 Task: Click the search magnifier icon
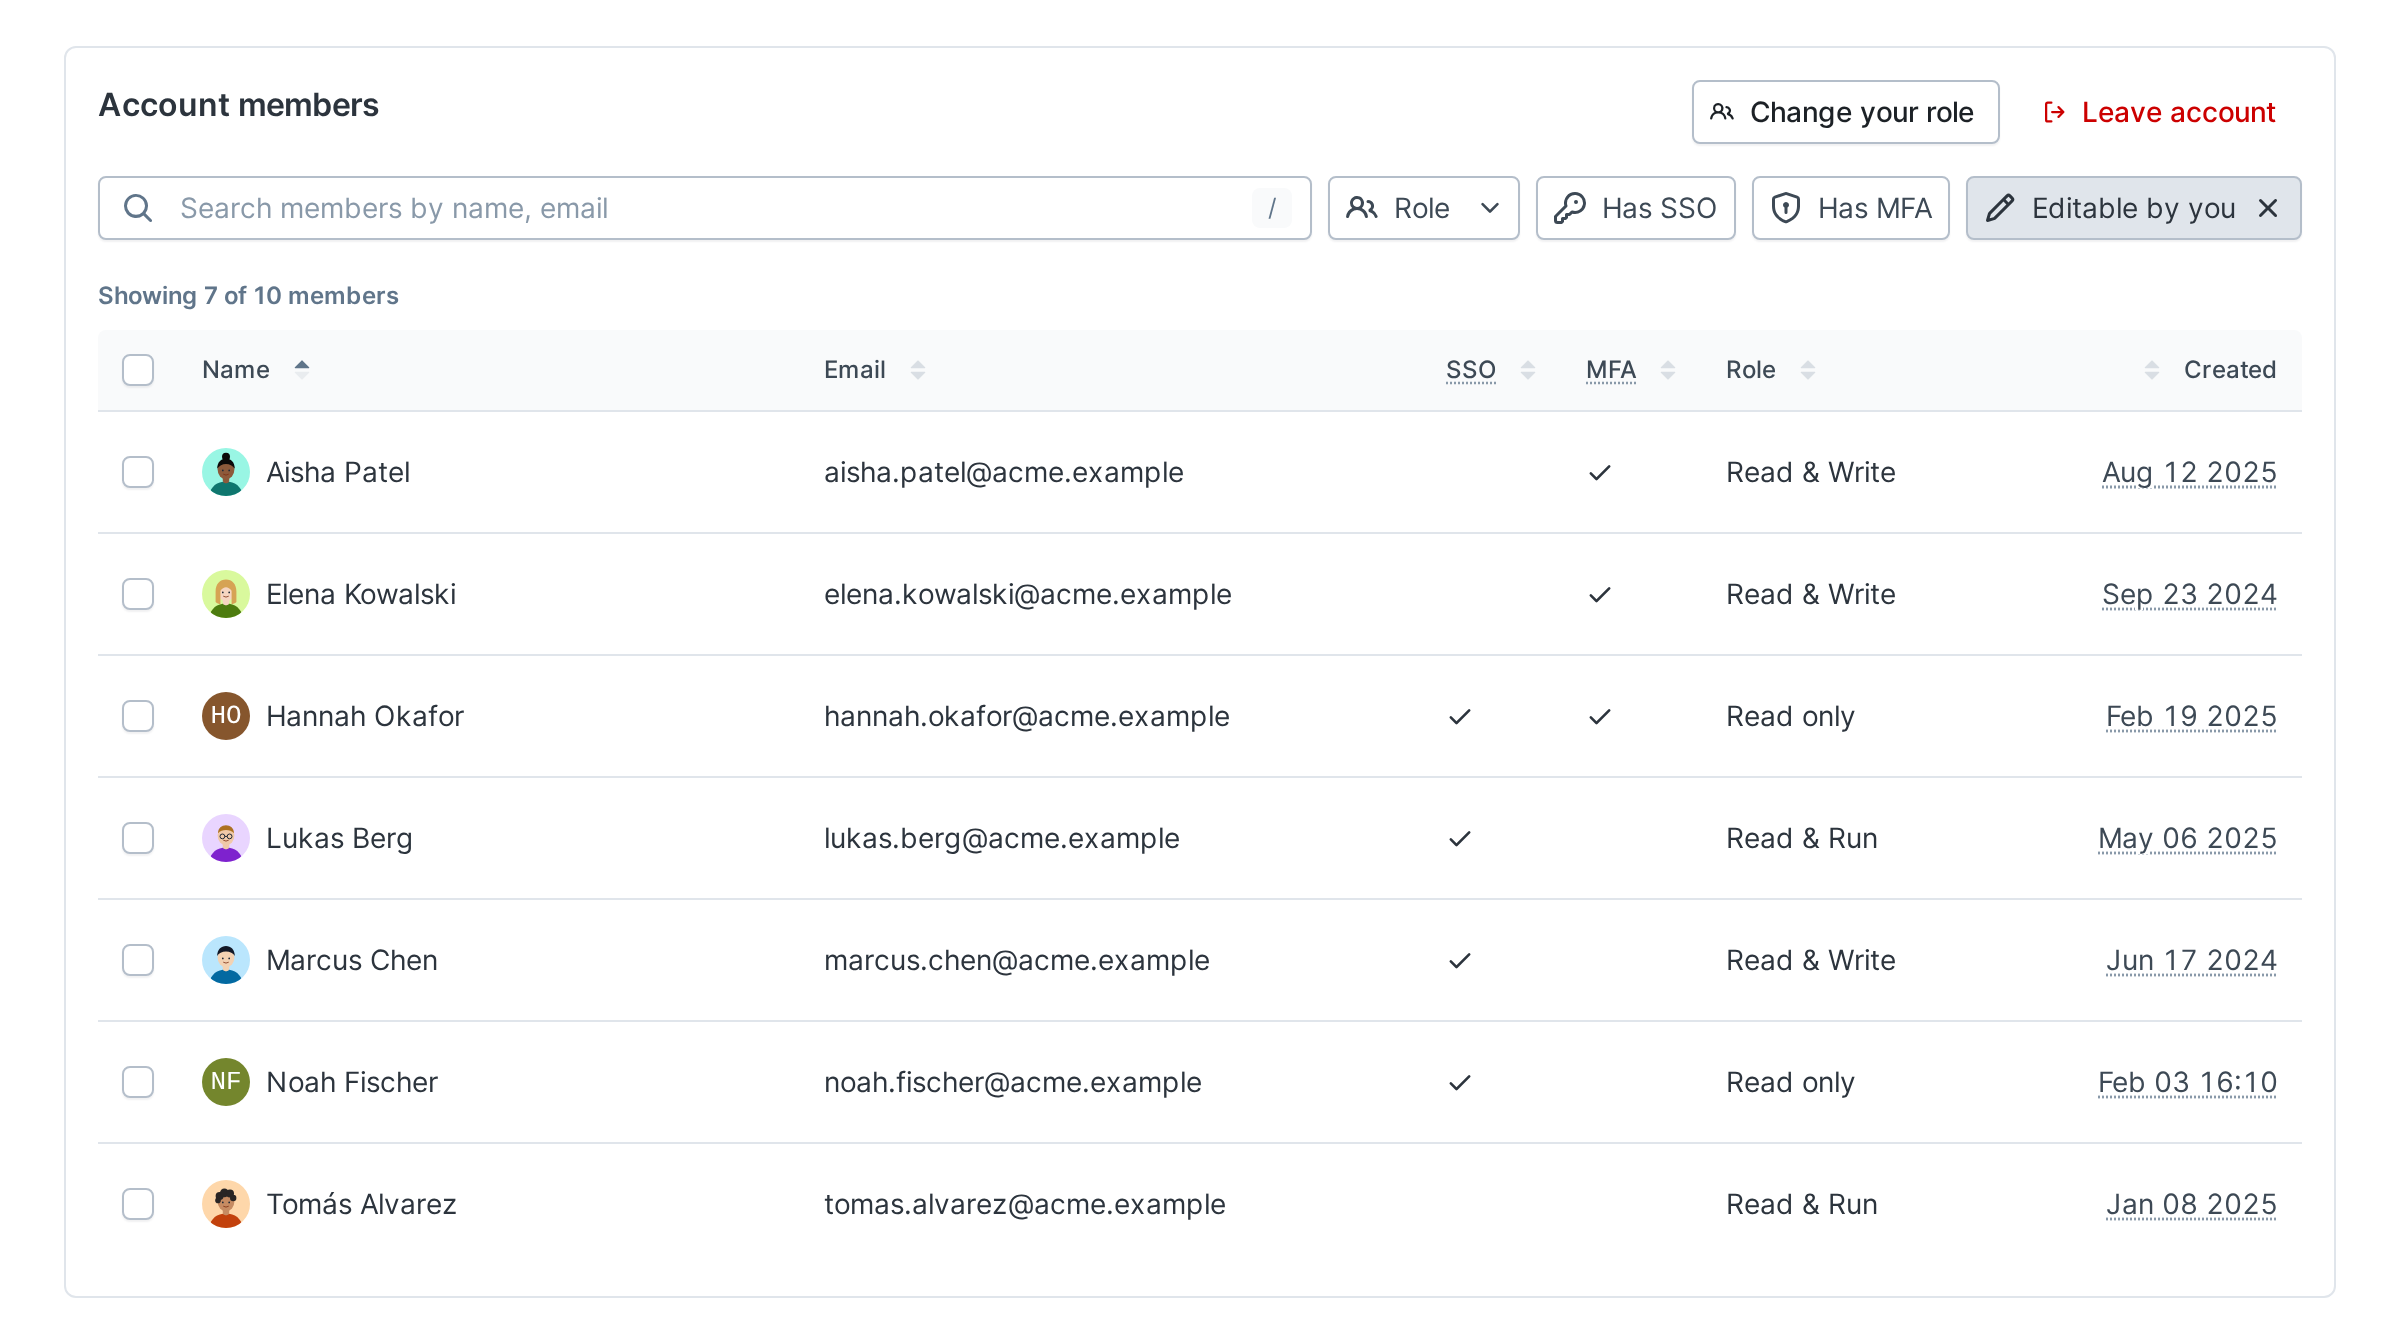coord(138,208)
